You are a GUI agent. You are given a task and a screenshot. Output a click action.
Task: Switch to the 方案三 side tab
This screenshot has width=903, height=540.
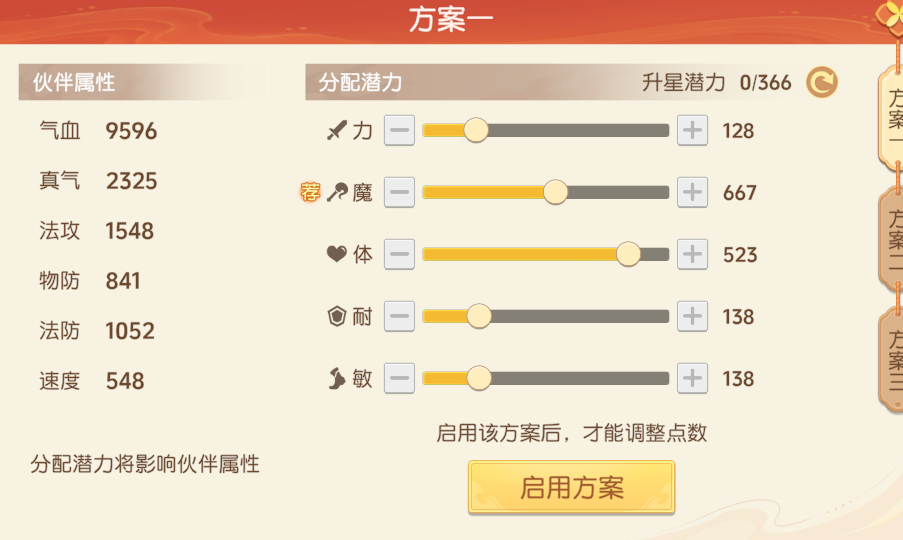pos(892,360)
